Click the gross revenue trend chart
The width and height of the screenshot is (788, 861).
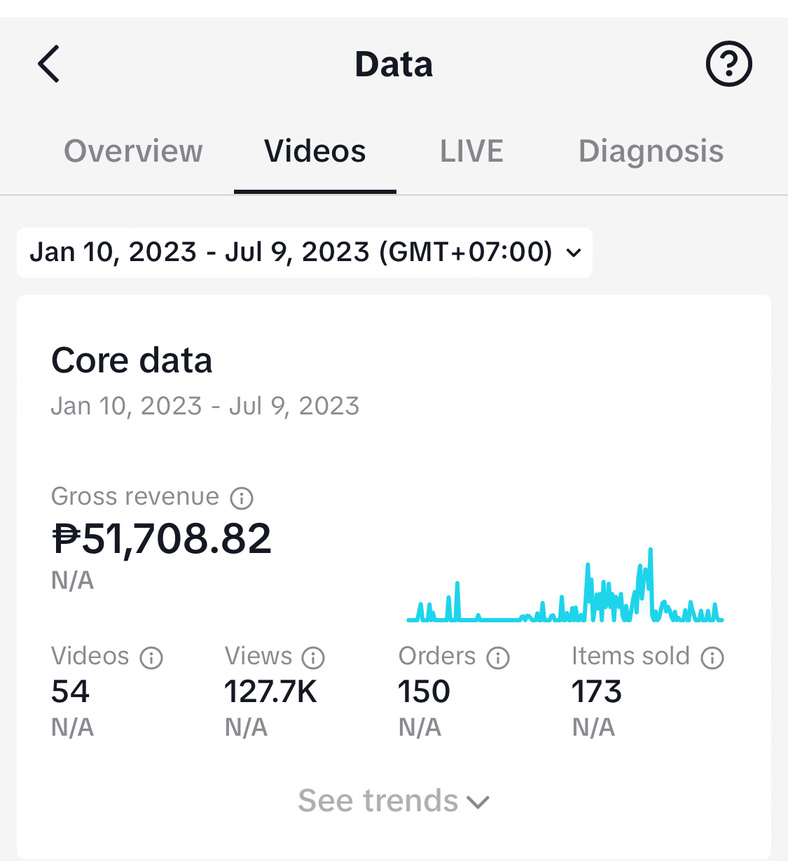[x=565, y=590]
